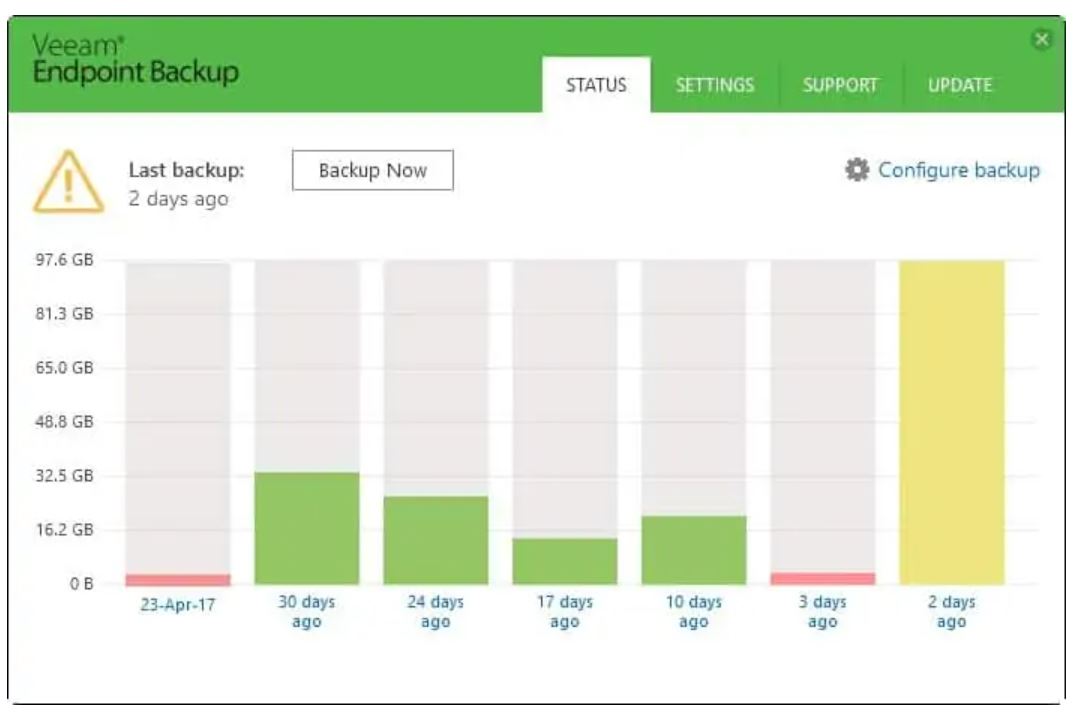Open the Configure backup link
Viewport: 1080px width, 712px height.
[958, 171]
